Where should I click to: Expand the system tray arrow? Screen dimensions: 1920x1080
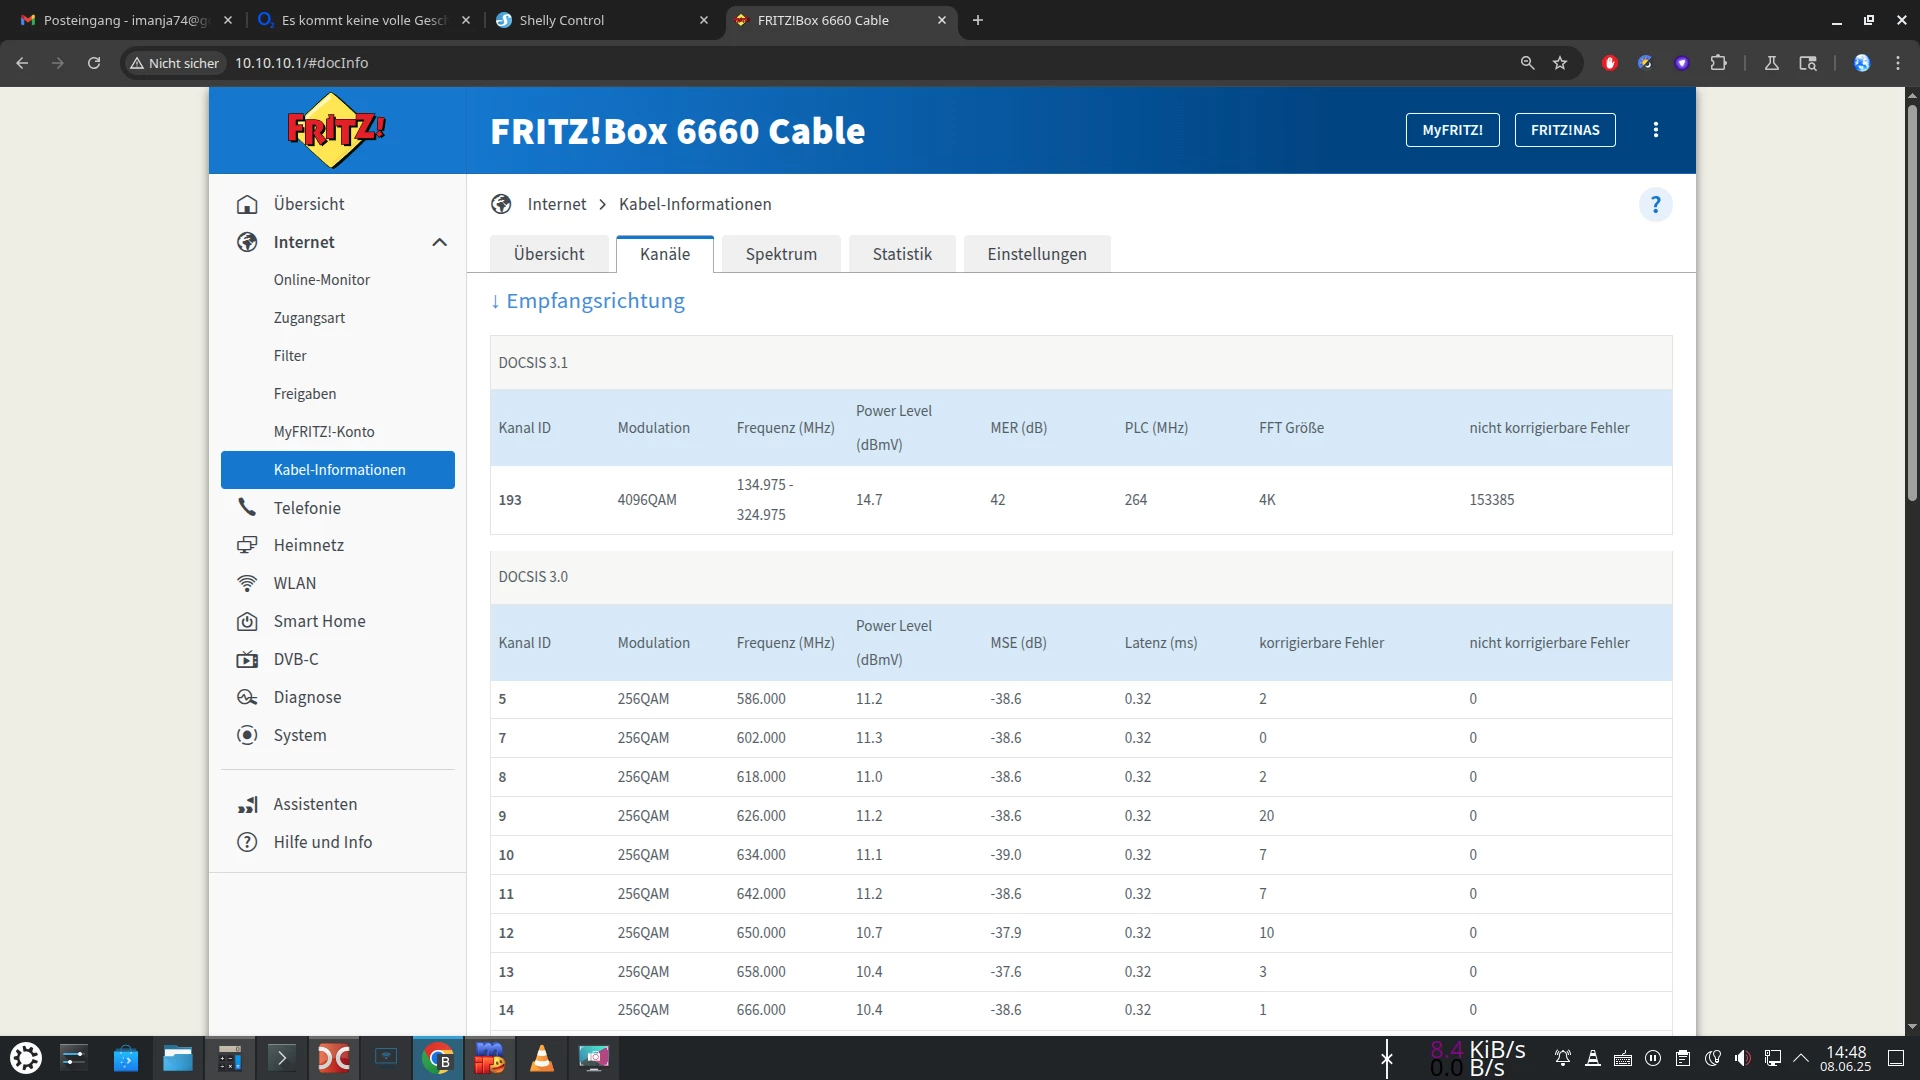tap(1801, 1058)
